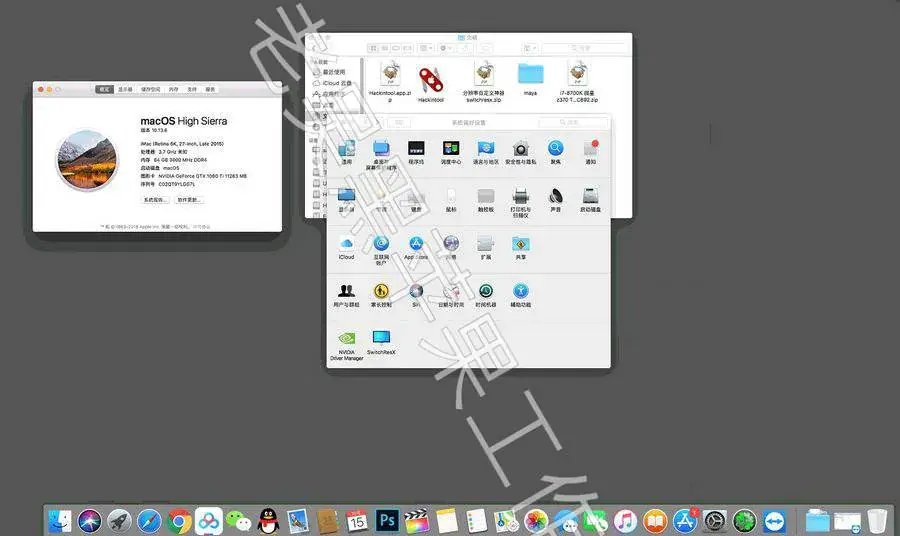This screenshot has height=536, width=900.
Task: Click the 显示全部 button in System Preferences toolbar
Action: 399,123
